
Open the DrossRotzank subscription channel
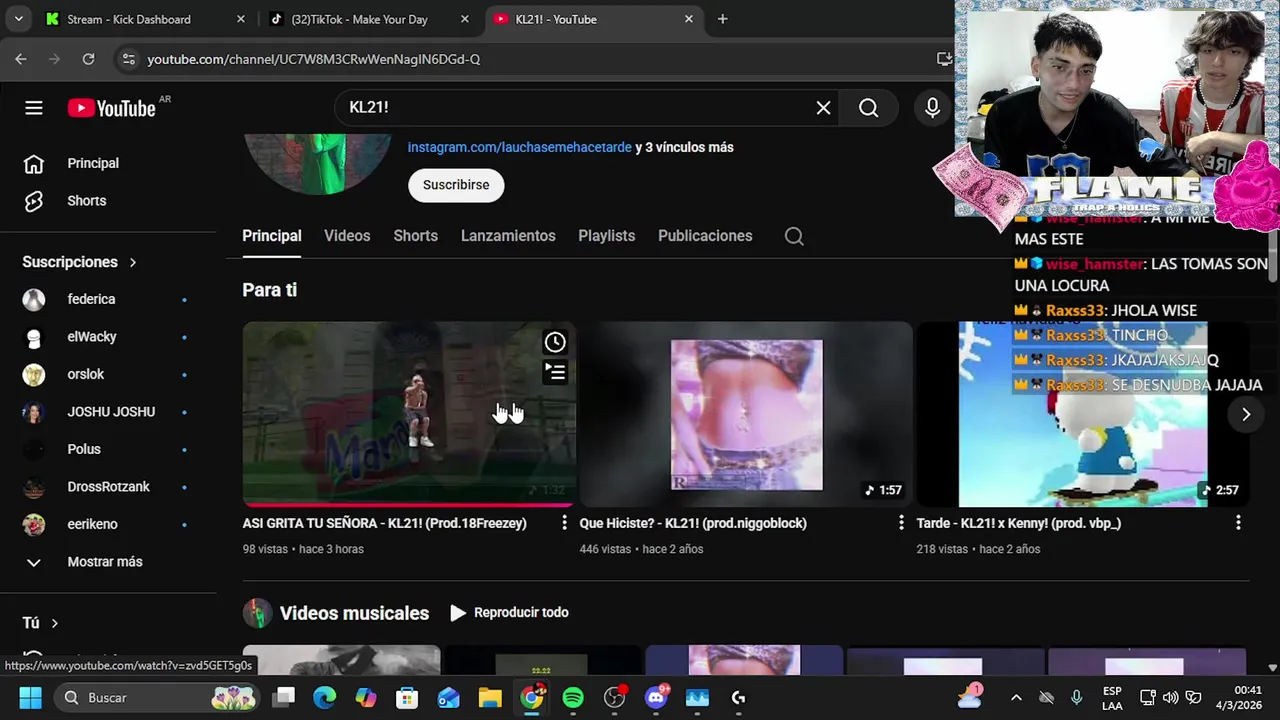coord(108,487)
